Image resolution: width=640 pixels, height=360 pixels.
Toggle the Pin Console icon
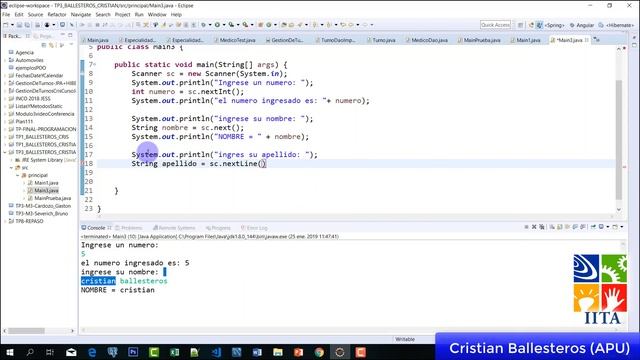point(593,227)
